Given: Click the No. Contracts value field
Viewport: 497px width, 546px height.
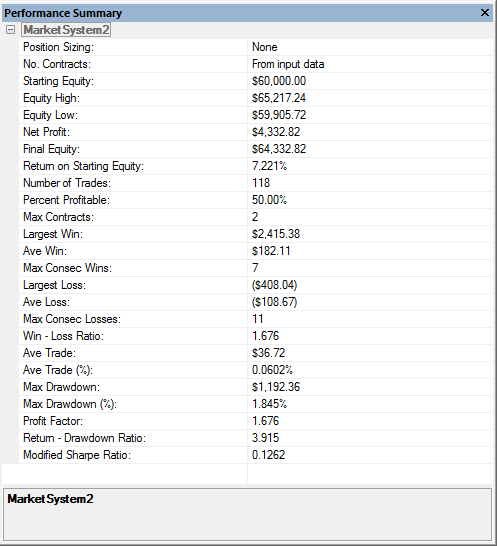Looking at the screenshot, I should point(371,64).
